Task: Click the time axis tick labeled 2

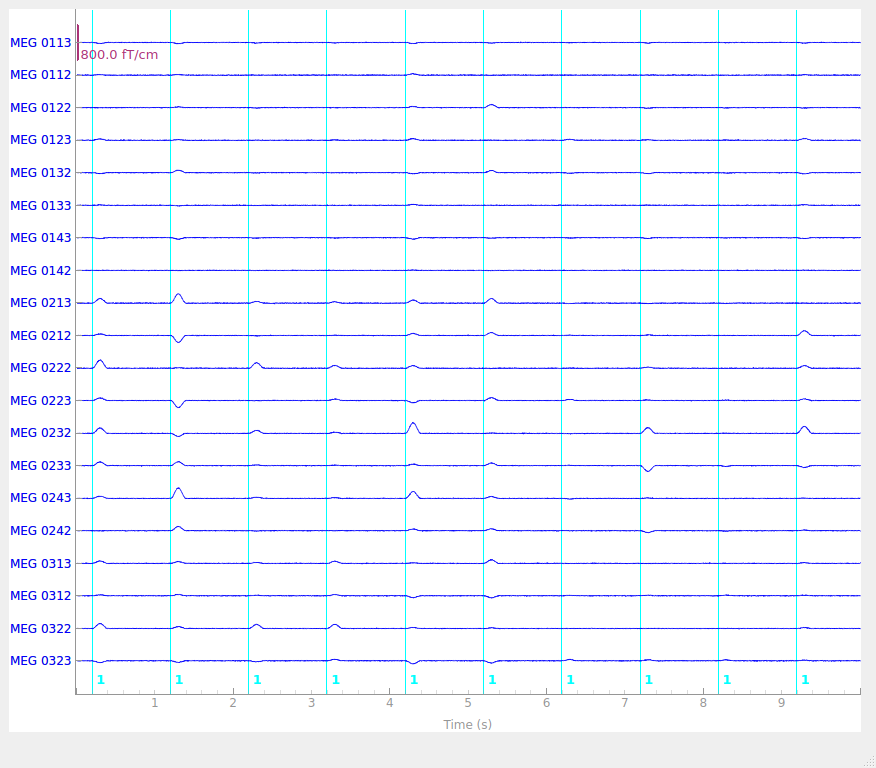Action: tap(233, 703)
